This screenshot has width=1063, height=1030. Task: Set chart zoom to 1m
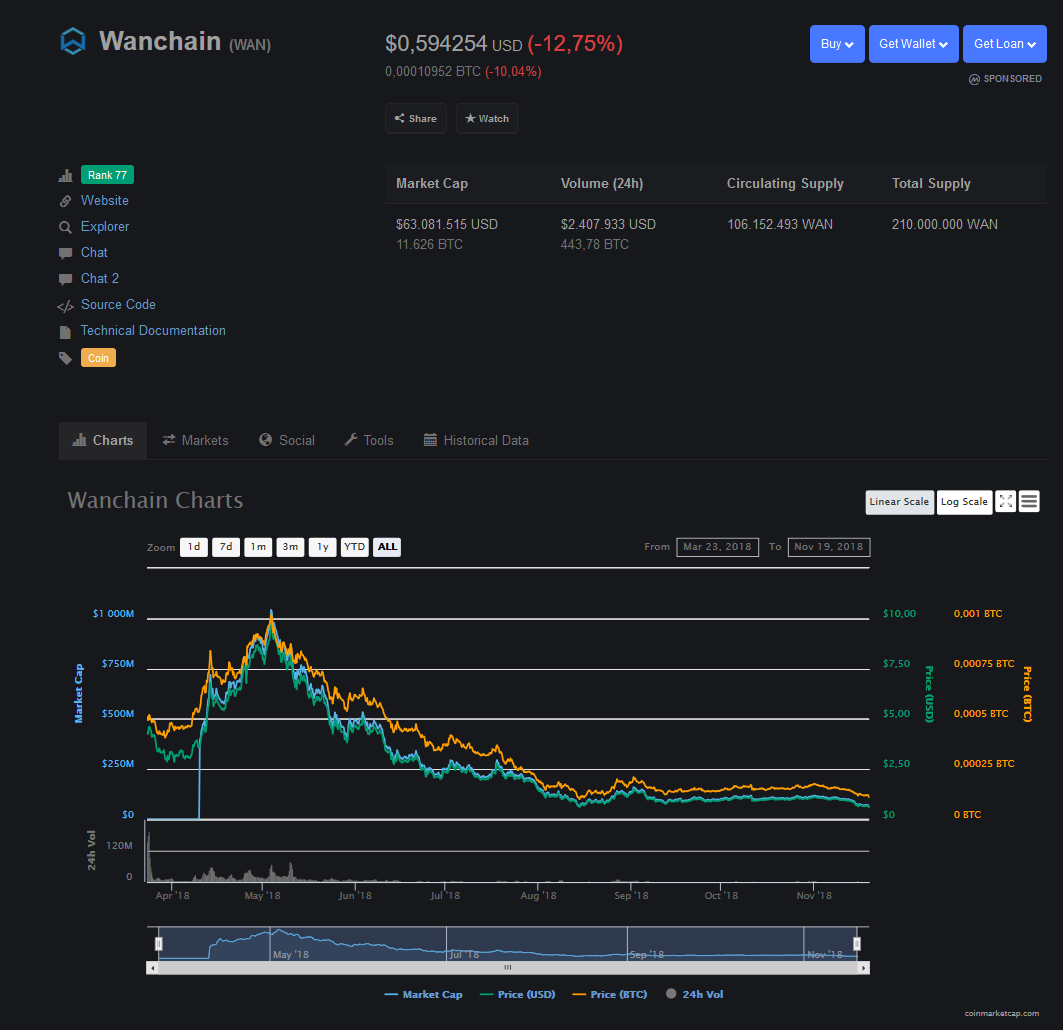tap(258, 547)
